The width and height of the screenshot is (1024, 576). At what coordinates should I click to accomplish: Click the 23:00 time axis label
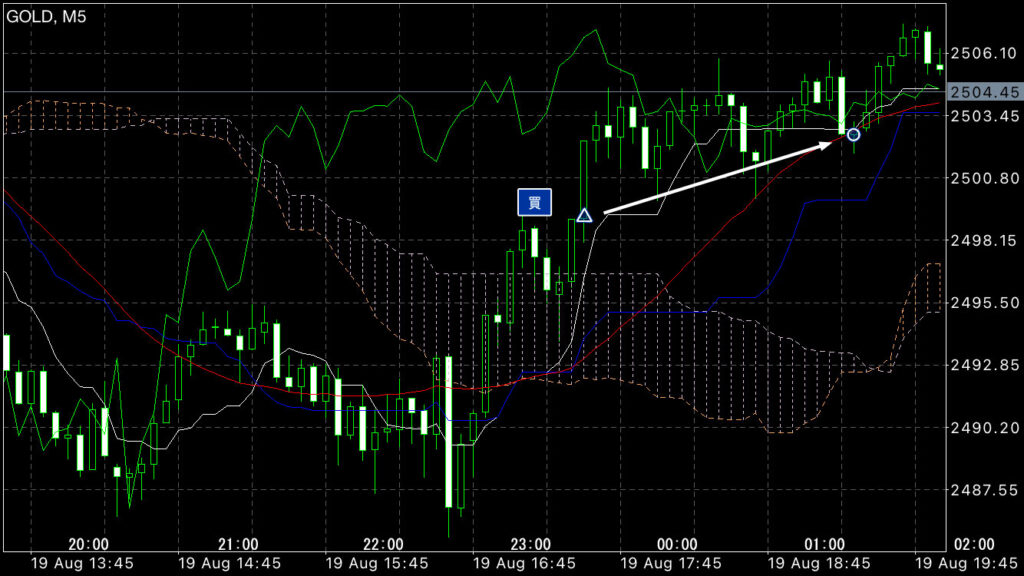pos(530,544)
